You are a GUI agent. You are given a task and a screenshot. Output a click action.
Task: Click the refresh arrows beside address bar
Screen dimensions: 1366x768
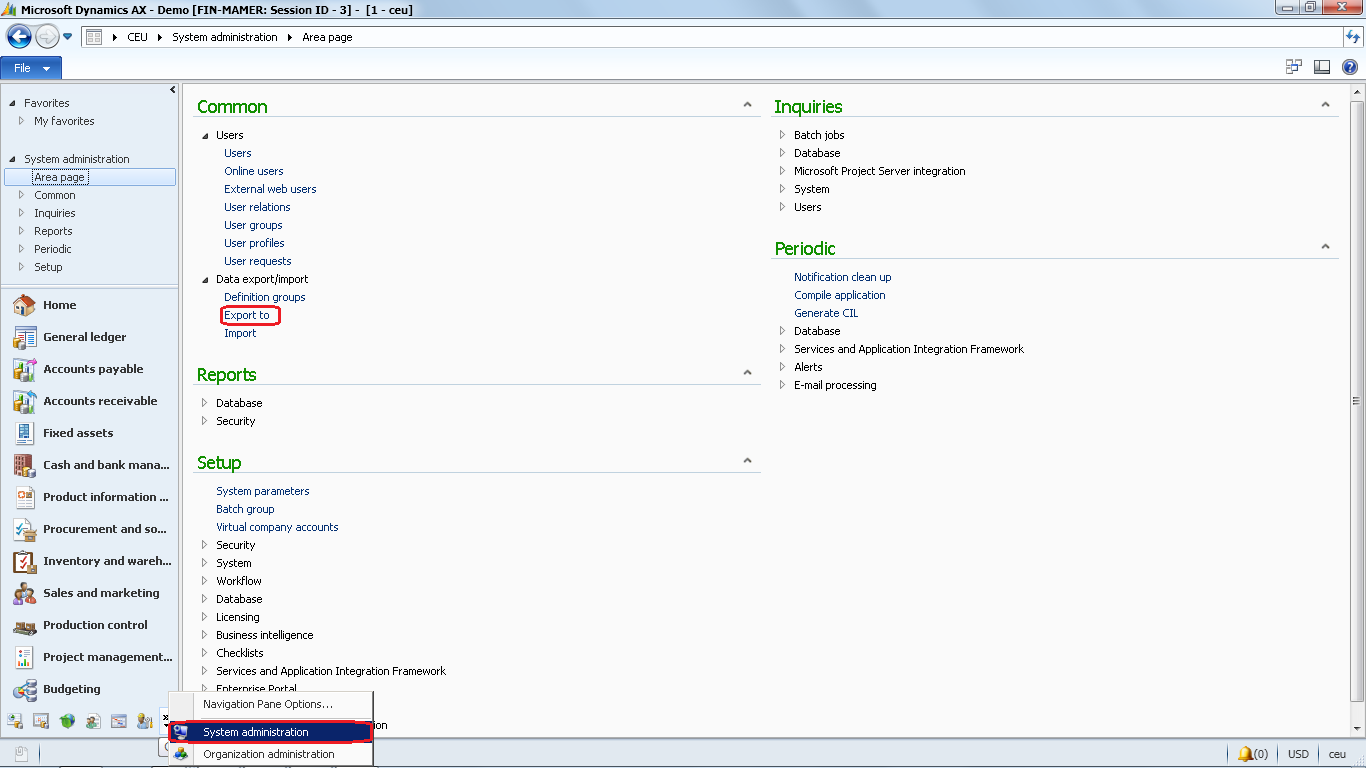click(1353, 37)
